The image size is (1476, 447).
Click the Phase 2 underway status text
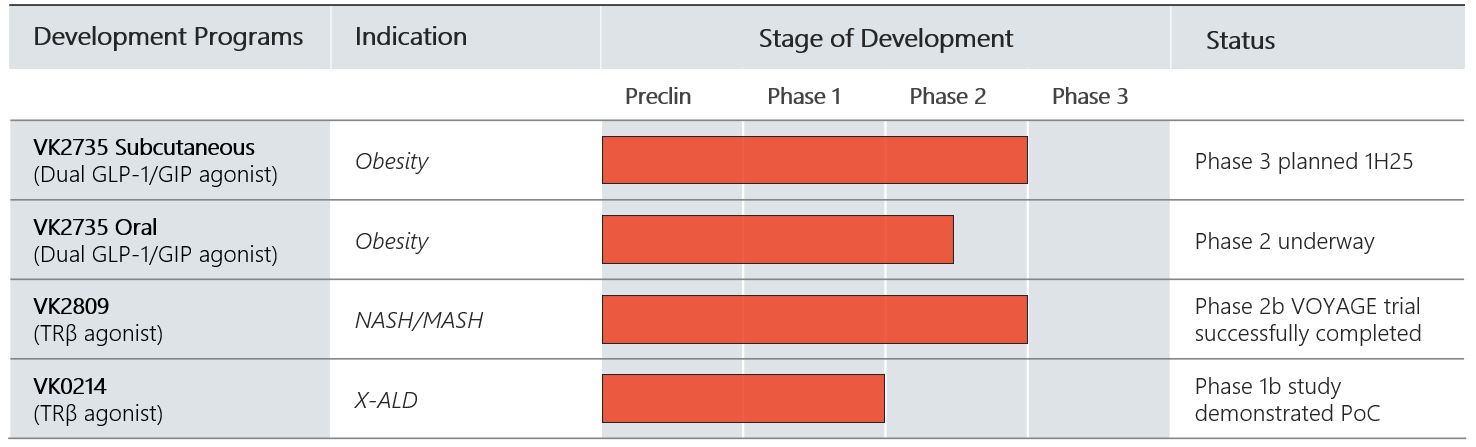pyautogui.click(x=1284, y=241)
